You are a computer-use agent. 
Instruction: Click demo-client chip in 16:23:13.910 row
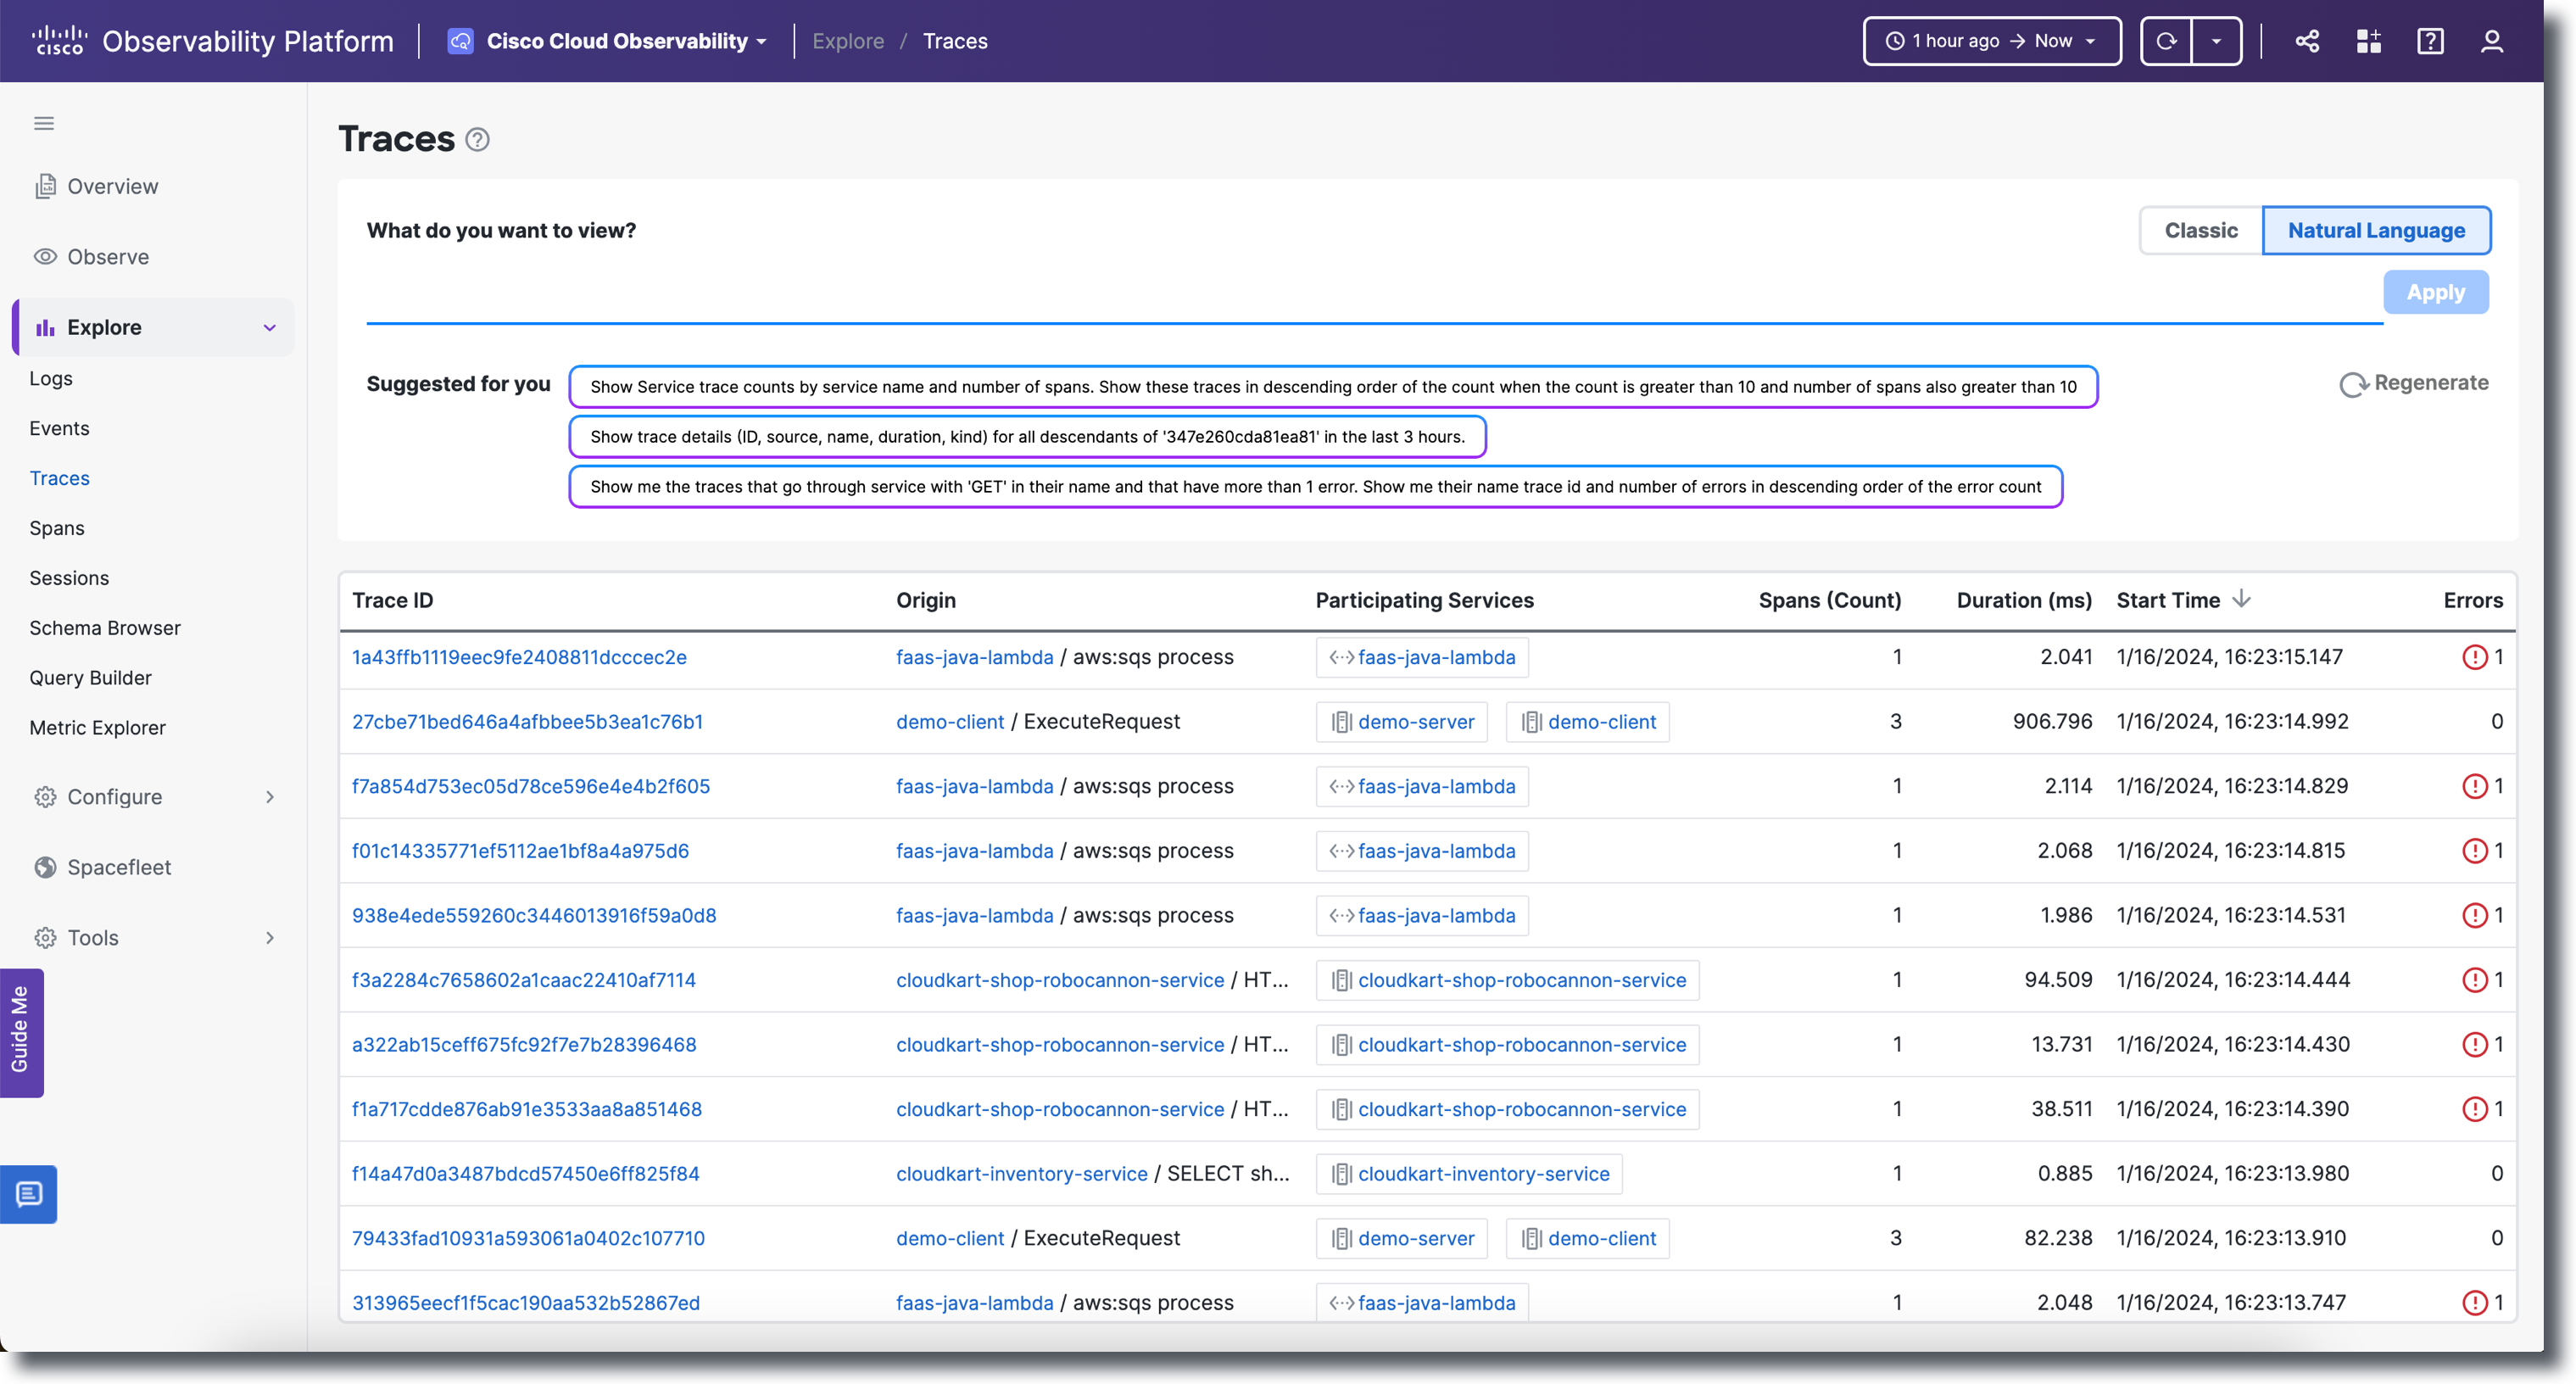click(x=1588, y=1238)
